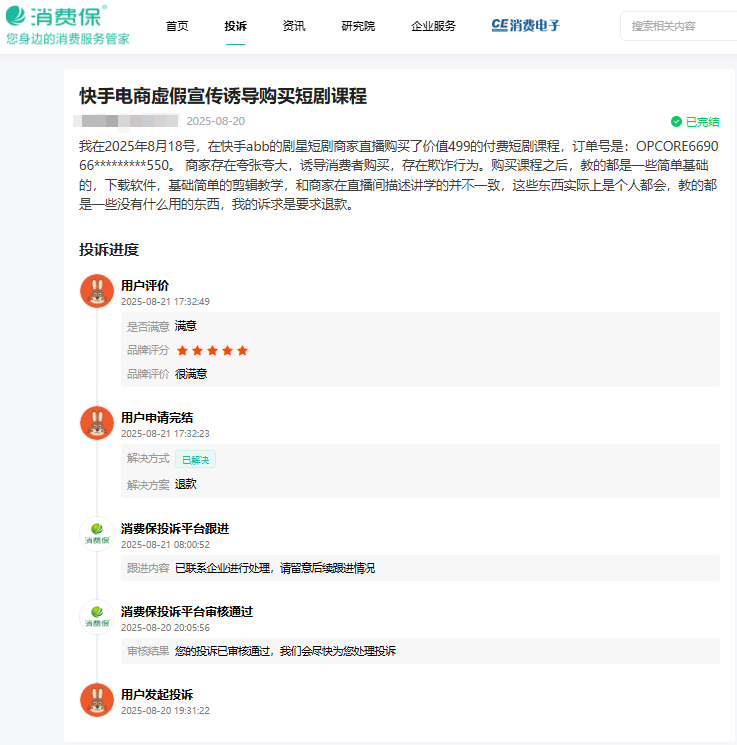Open the 资讯 navigation tab

coord(294,26)
